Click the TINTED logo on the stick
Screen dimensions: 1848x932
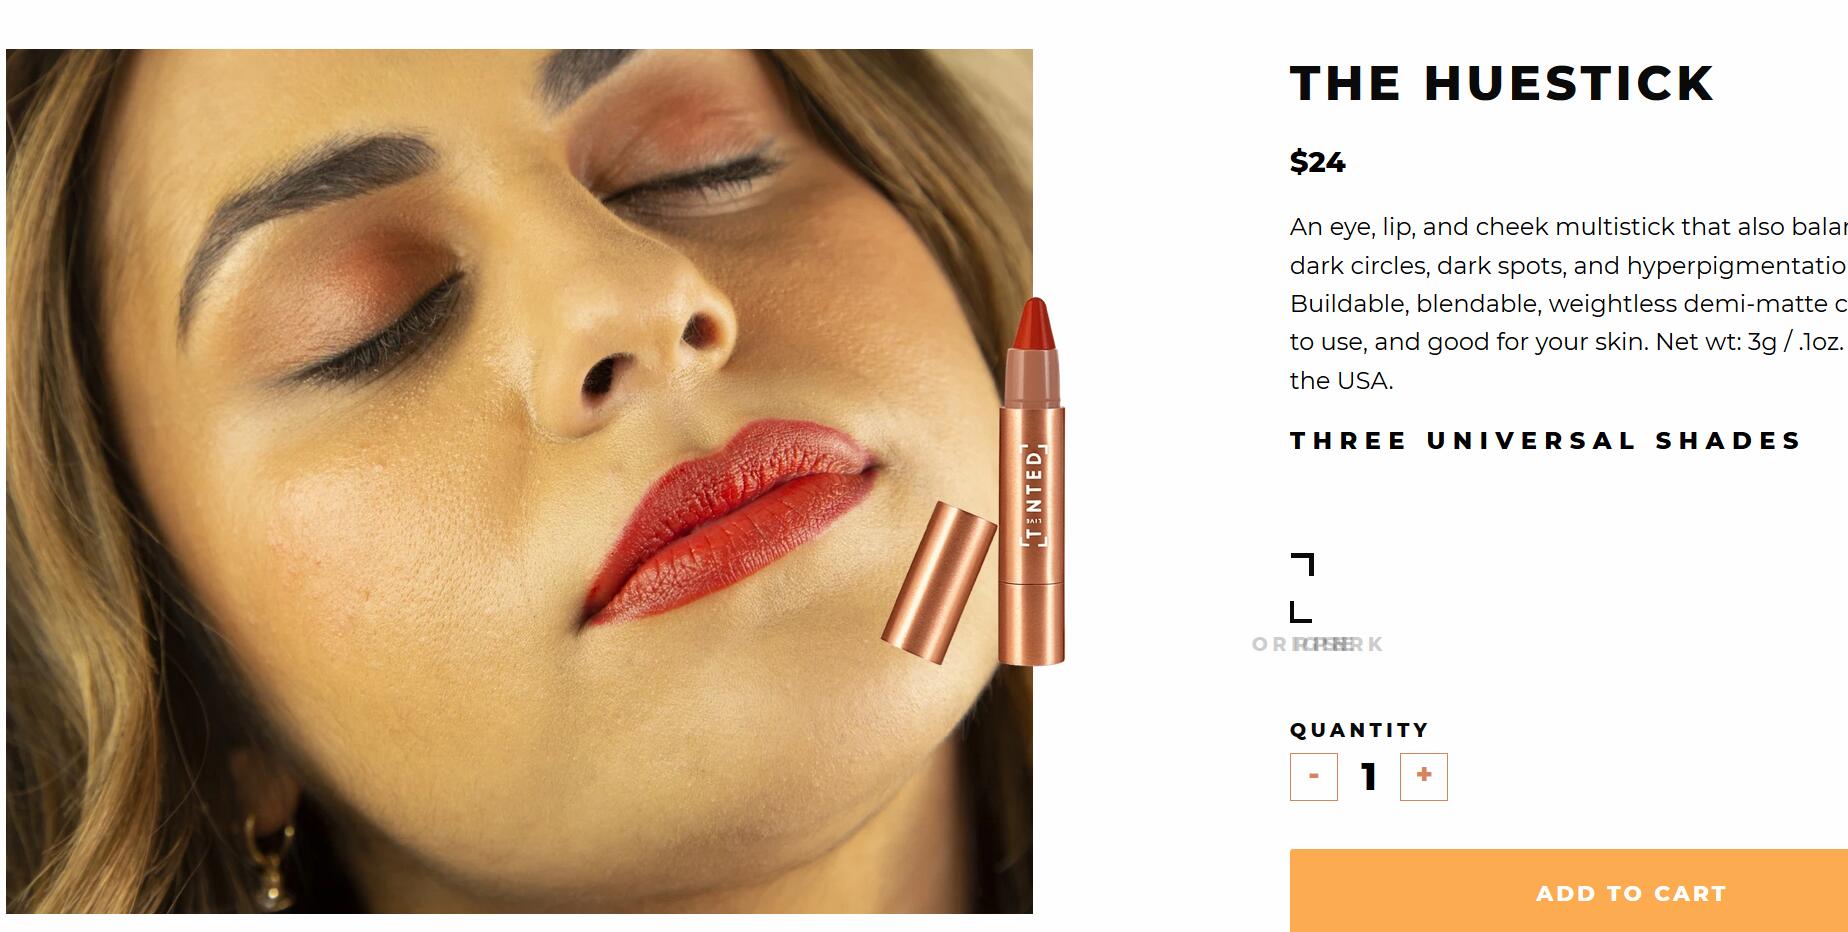[1034, 495]
